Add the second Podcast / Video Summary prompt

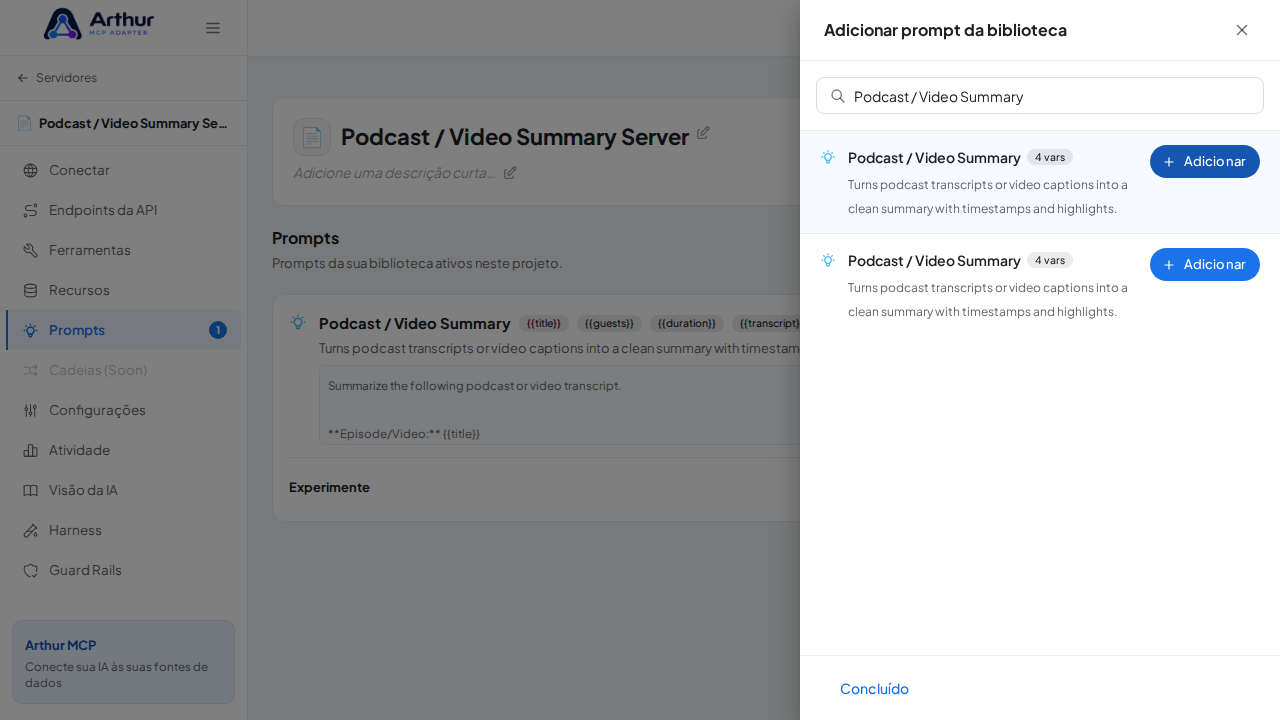click(1205, 264)
